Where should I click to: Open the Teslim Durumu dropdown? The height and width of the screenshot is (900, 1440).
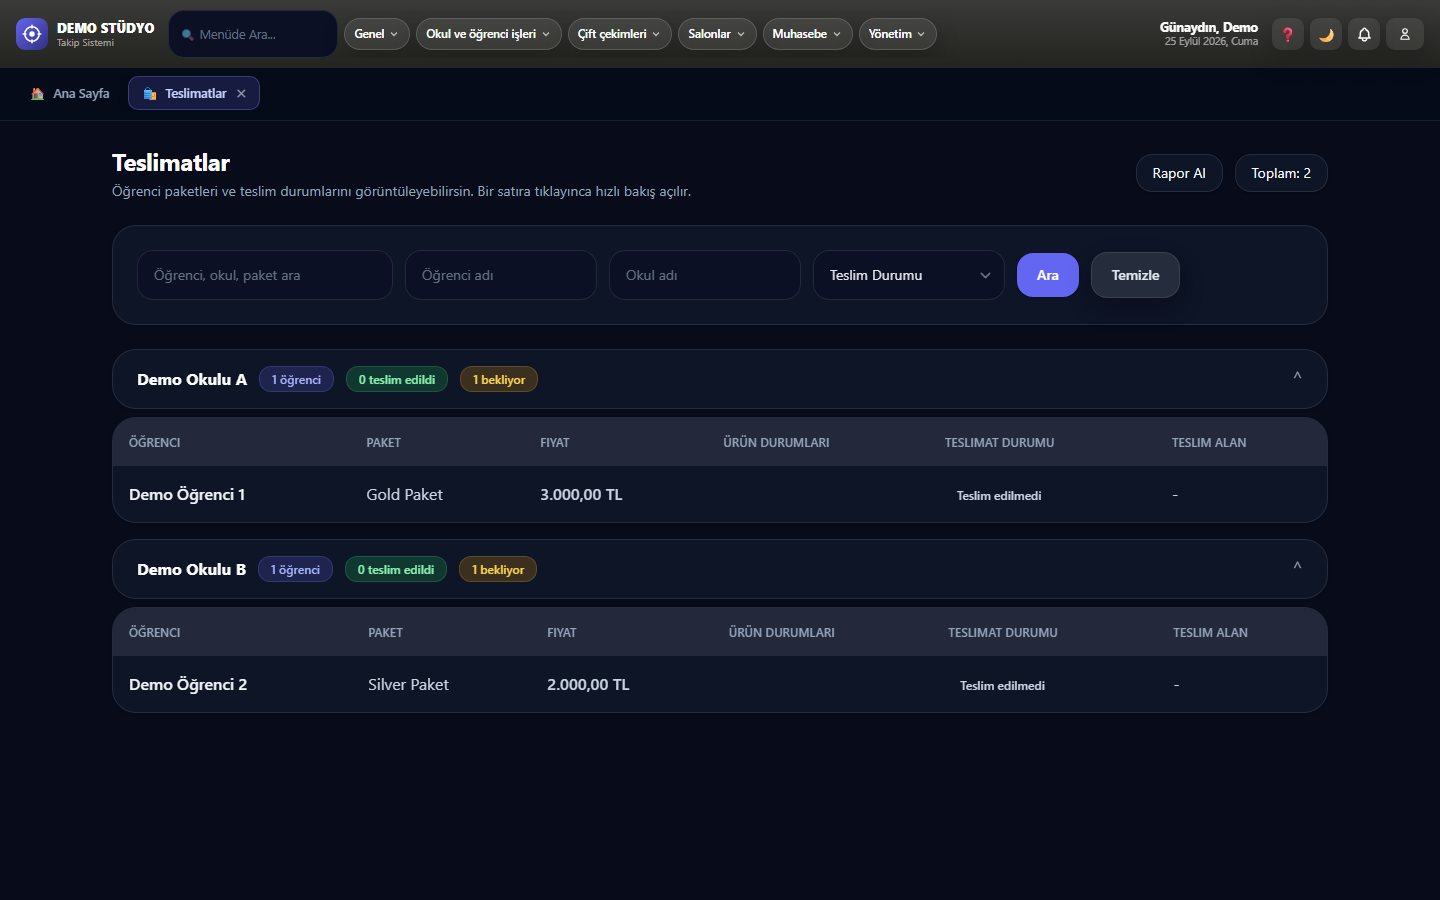point(909,275)
